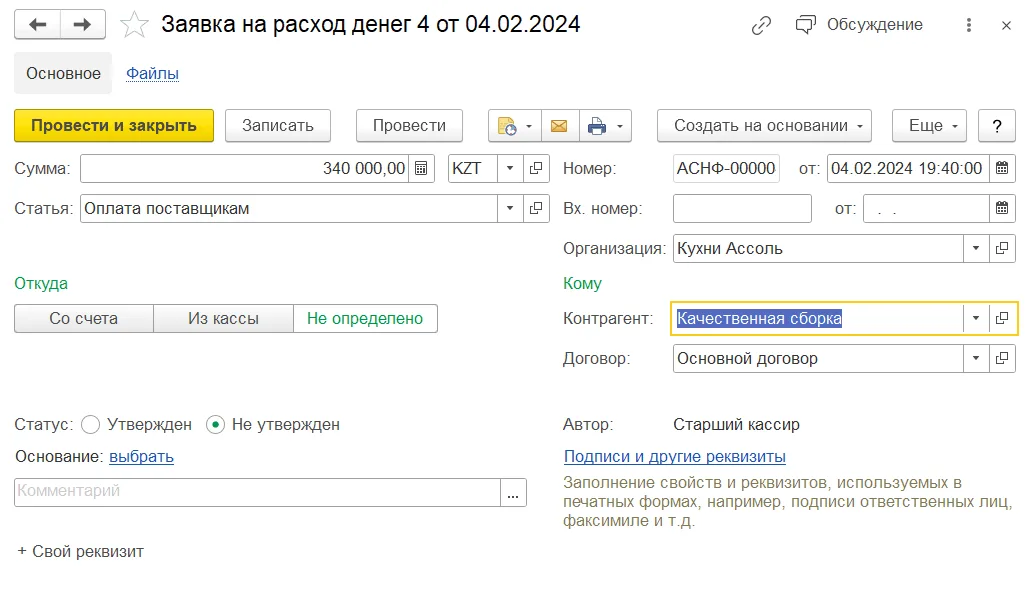Open the Оплата поставщикам item record

(x=536, y=209)
